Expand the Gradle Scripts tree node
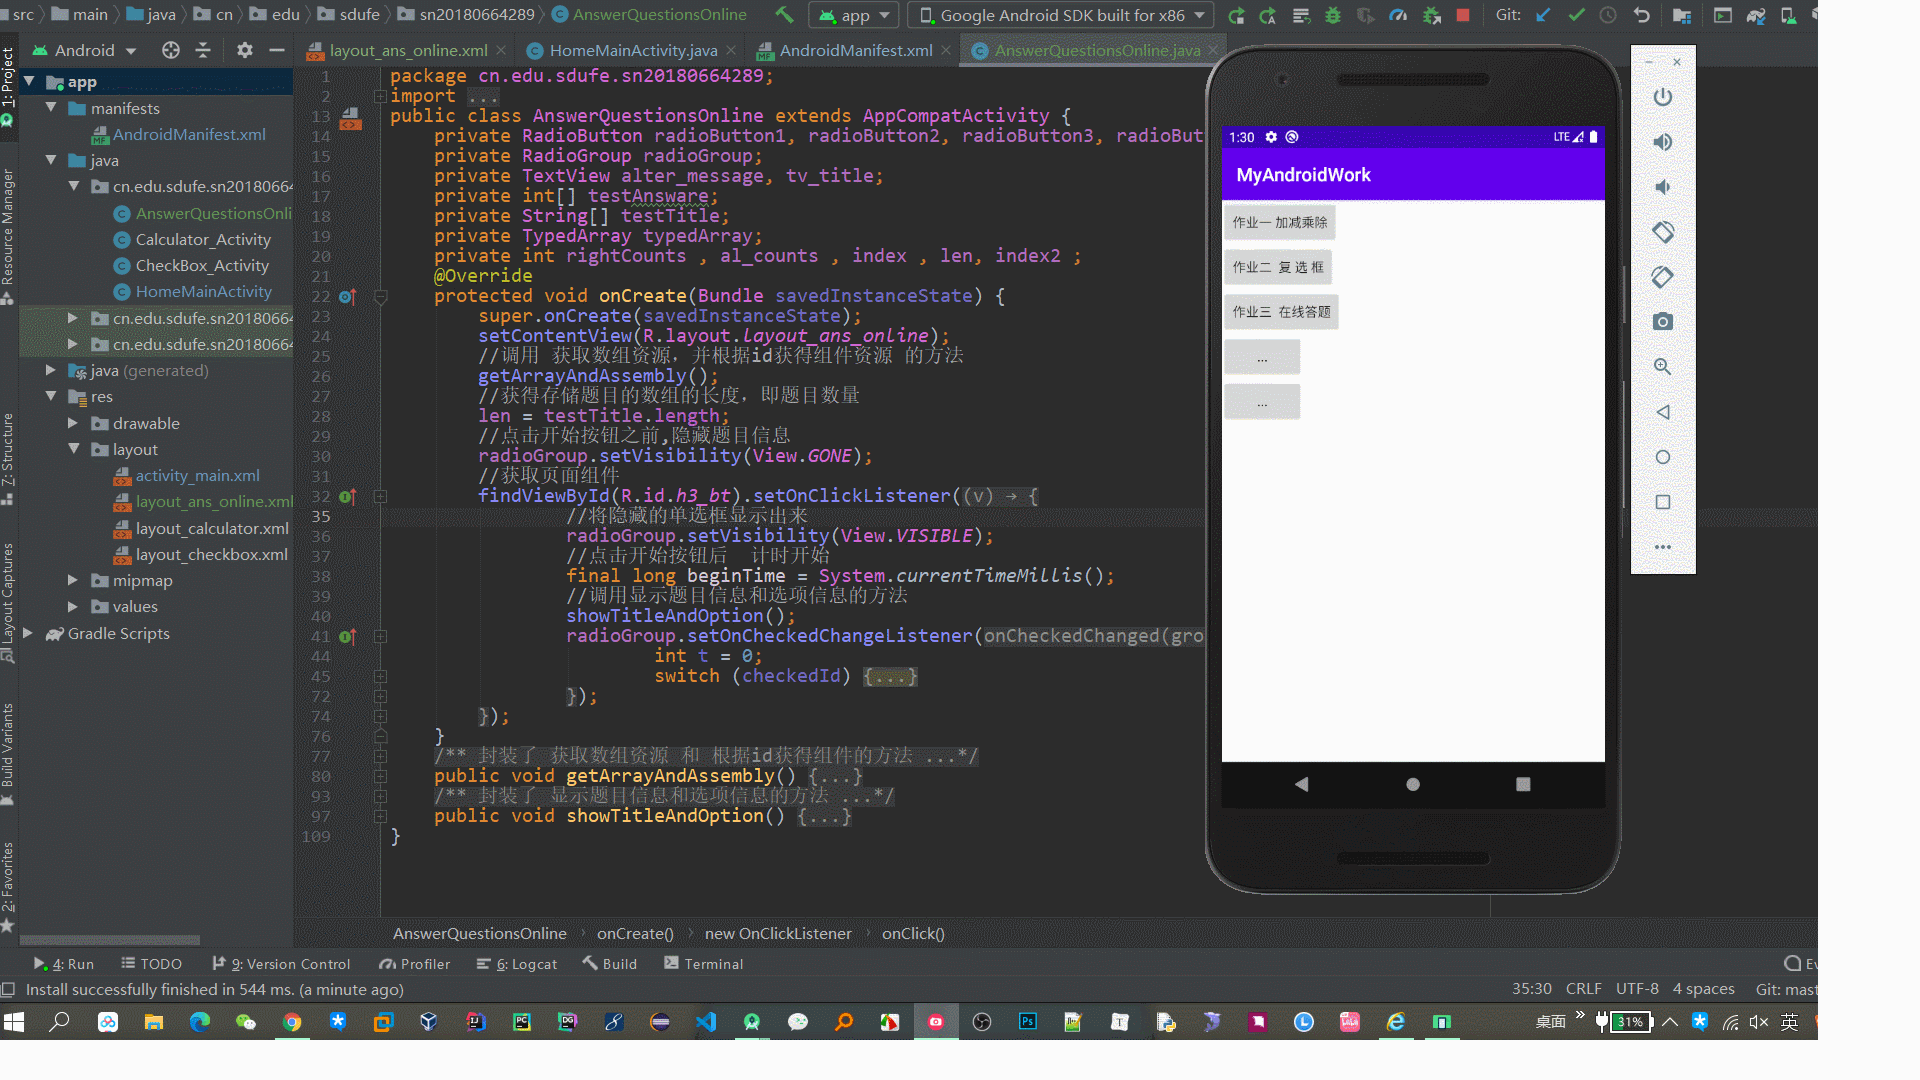This screenshot has width=1920, height=1080. click(x=28, y=633)
